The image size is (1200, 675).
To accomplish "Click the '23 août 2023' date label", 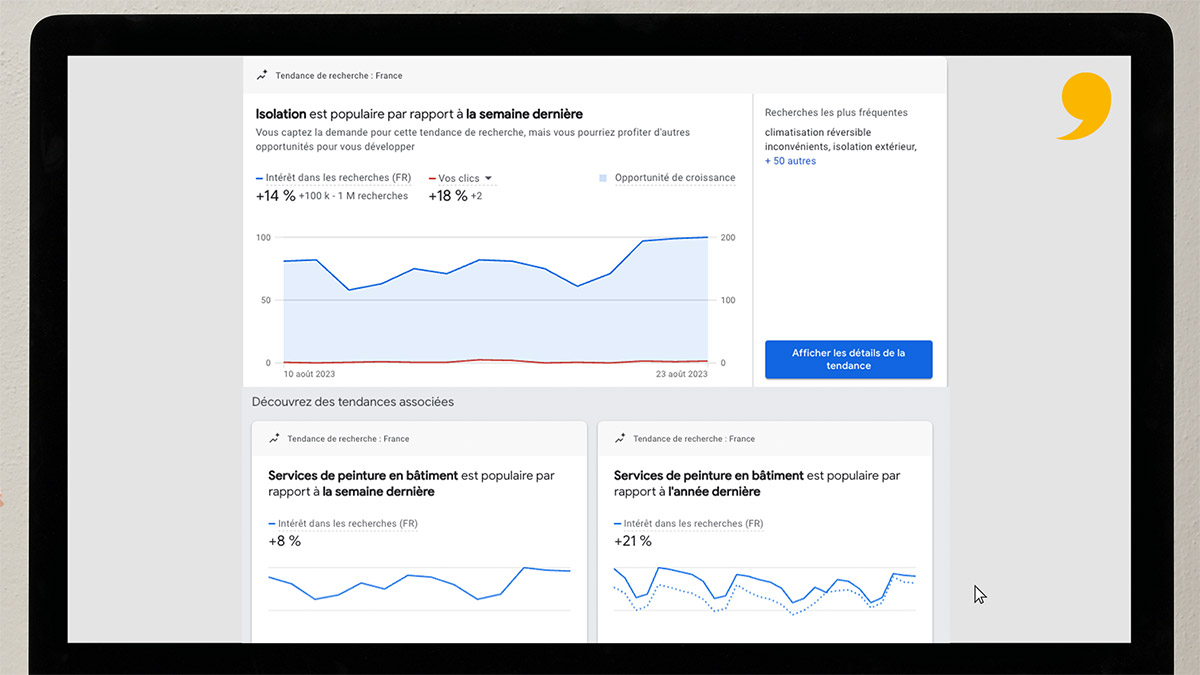I will tap(681, 374).
